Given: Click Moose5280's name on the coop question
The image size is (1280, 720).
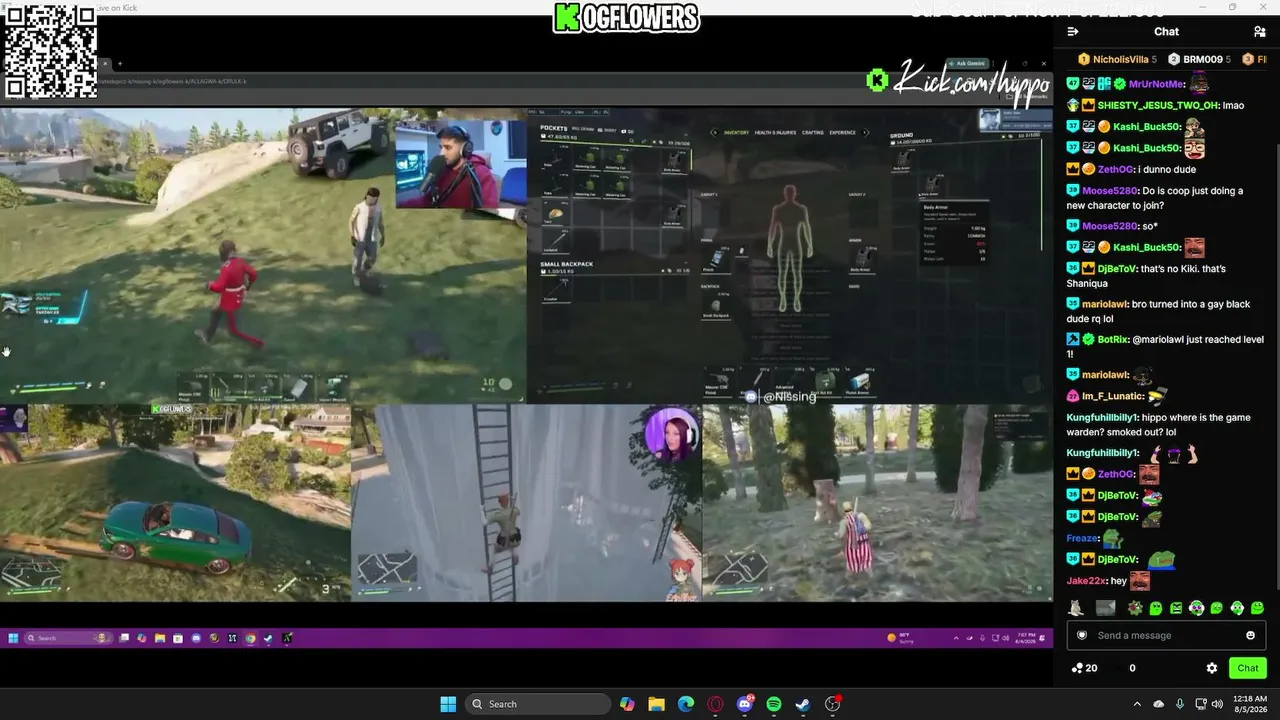Looking at the screenshot, I should [x=1110, y=191].
